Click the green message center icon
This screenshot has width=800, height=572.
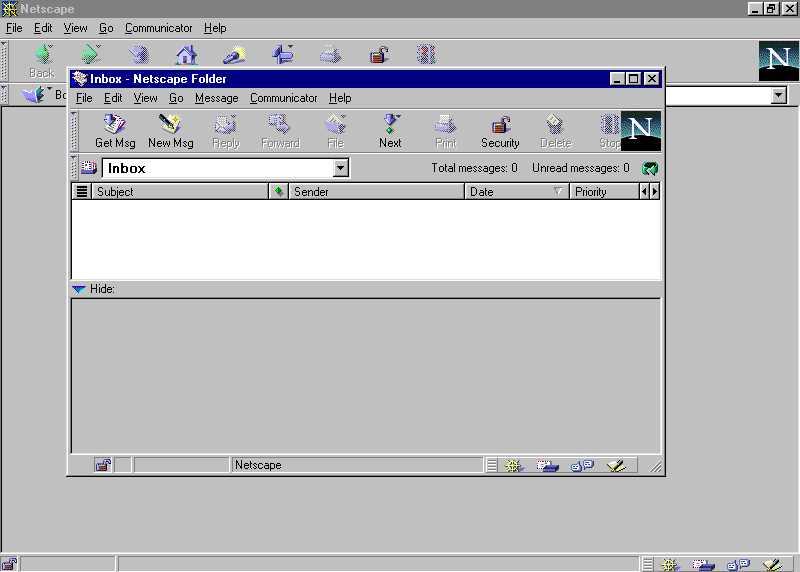click(650, 168)
